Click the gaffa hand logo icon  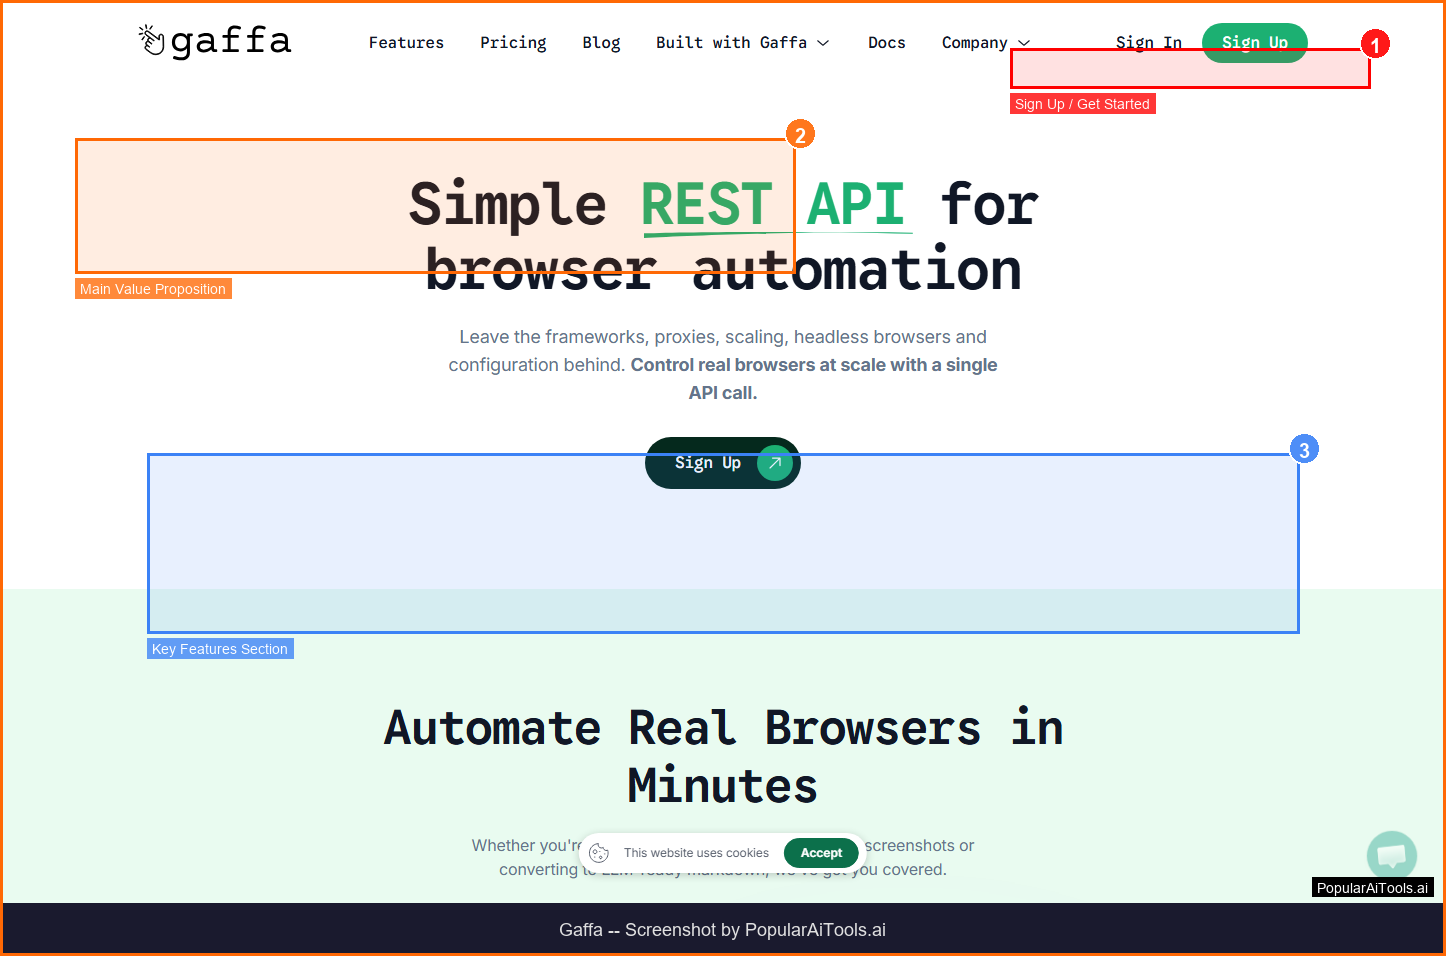point(151,40)
